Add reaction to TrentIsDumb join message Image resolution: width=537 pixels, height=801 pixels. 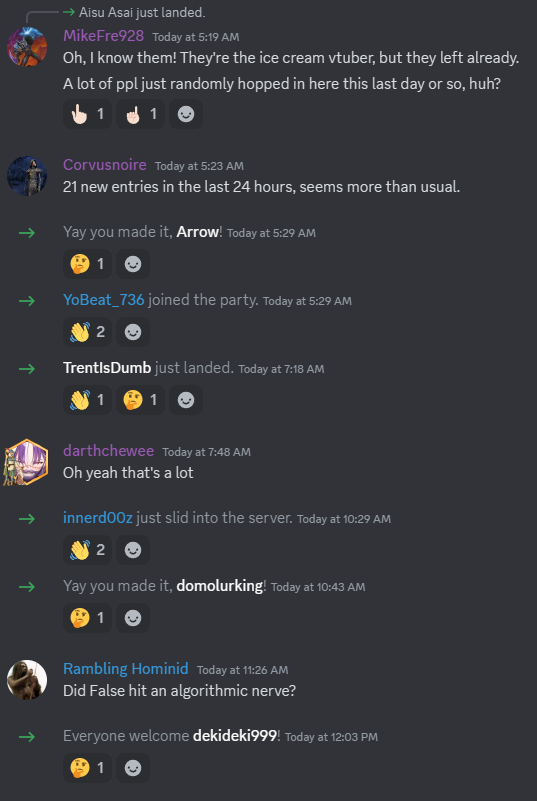pyautogui.click(x=185, y=400)
